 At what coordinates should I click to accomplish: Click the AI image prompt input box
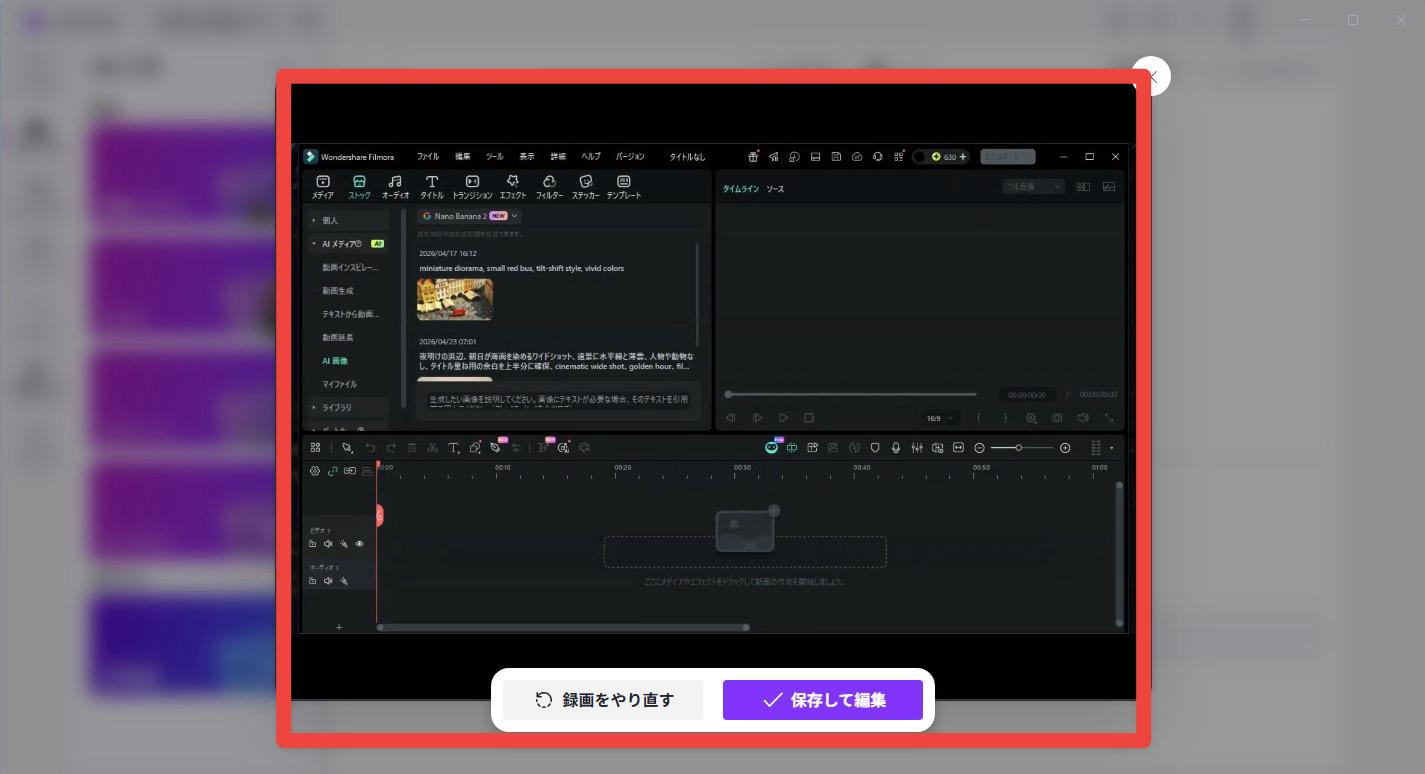[559, 403]
